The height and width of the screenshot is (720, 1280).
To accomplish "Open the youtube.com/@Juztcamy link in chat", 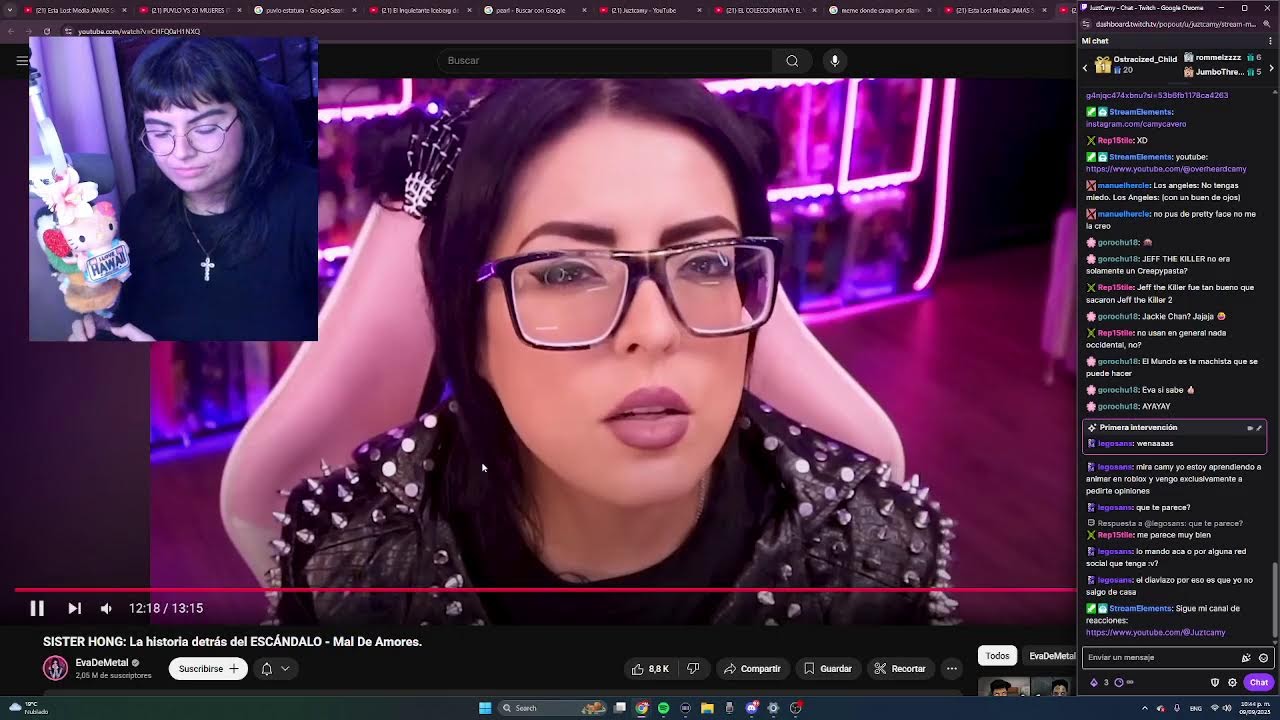I will click(x=1155, y=632).
